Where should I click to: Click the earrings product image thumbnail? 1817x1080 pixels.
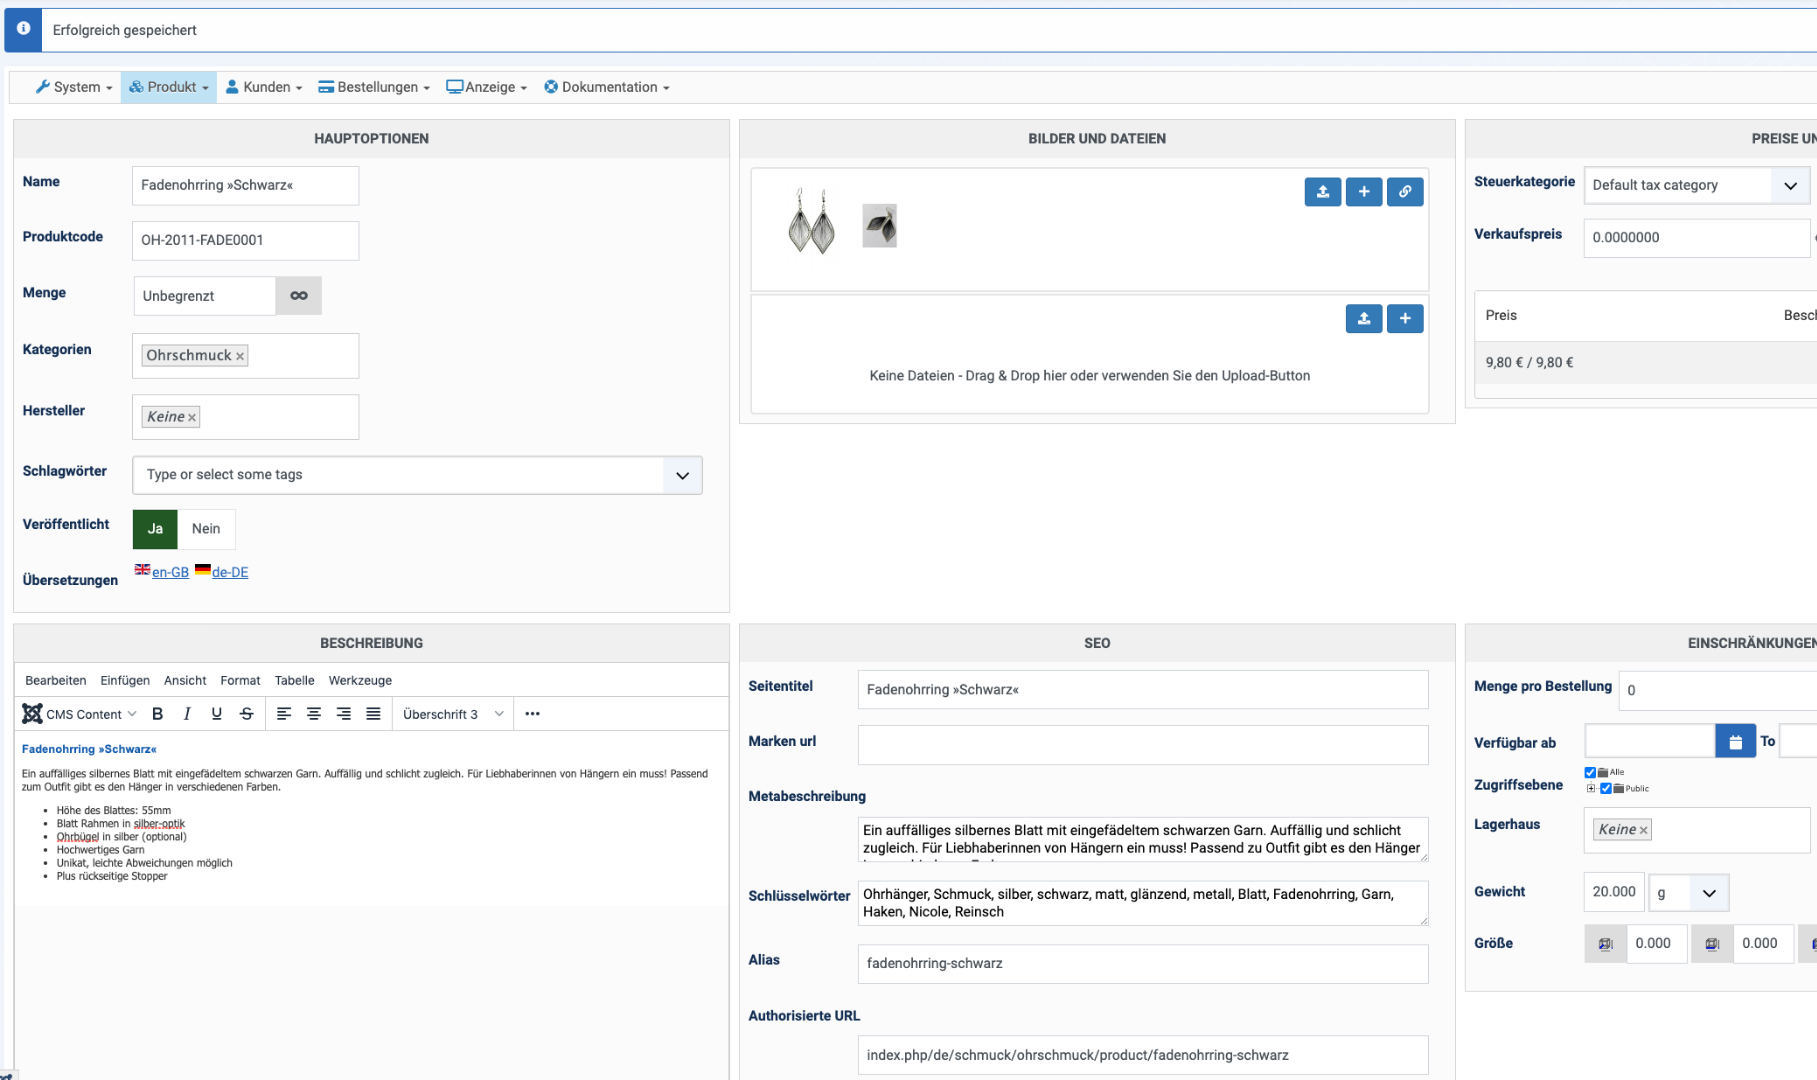pyautogui.click(x=811, y=221)
